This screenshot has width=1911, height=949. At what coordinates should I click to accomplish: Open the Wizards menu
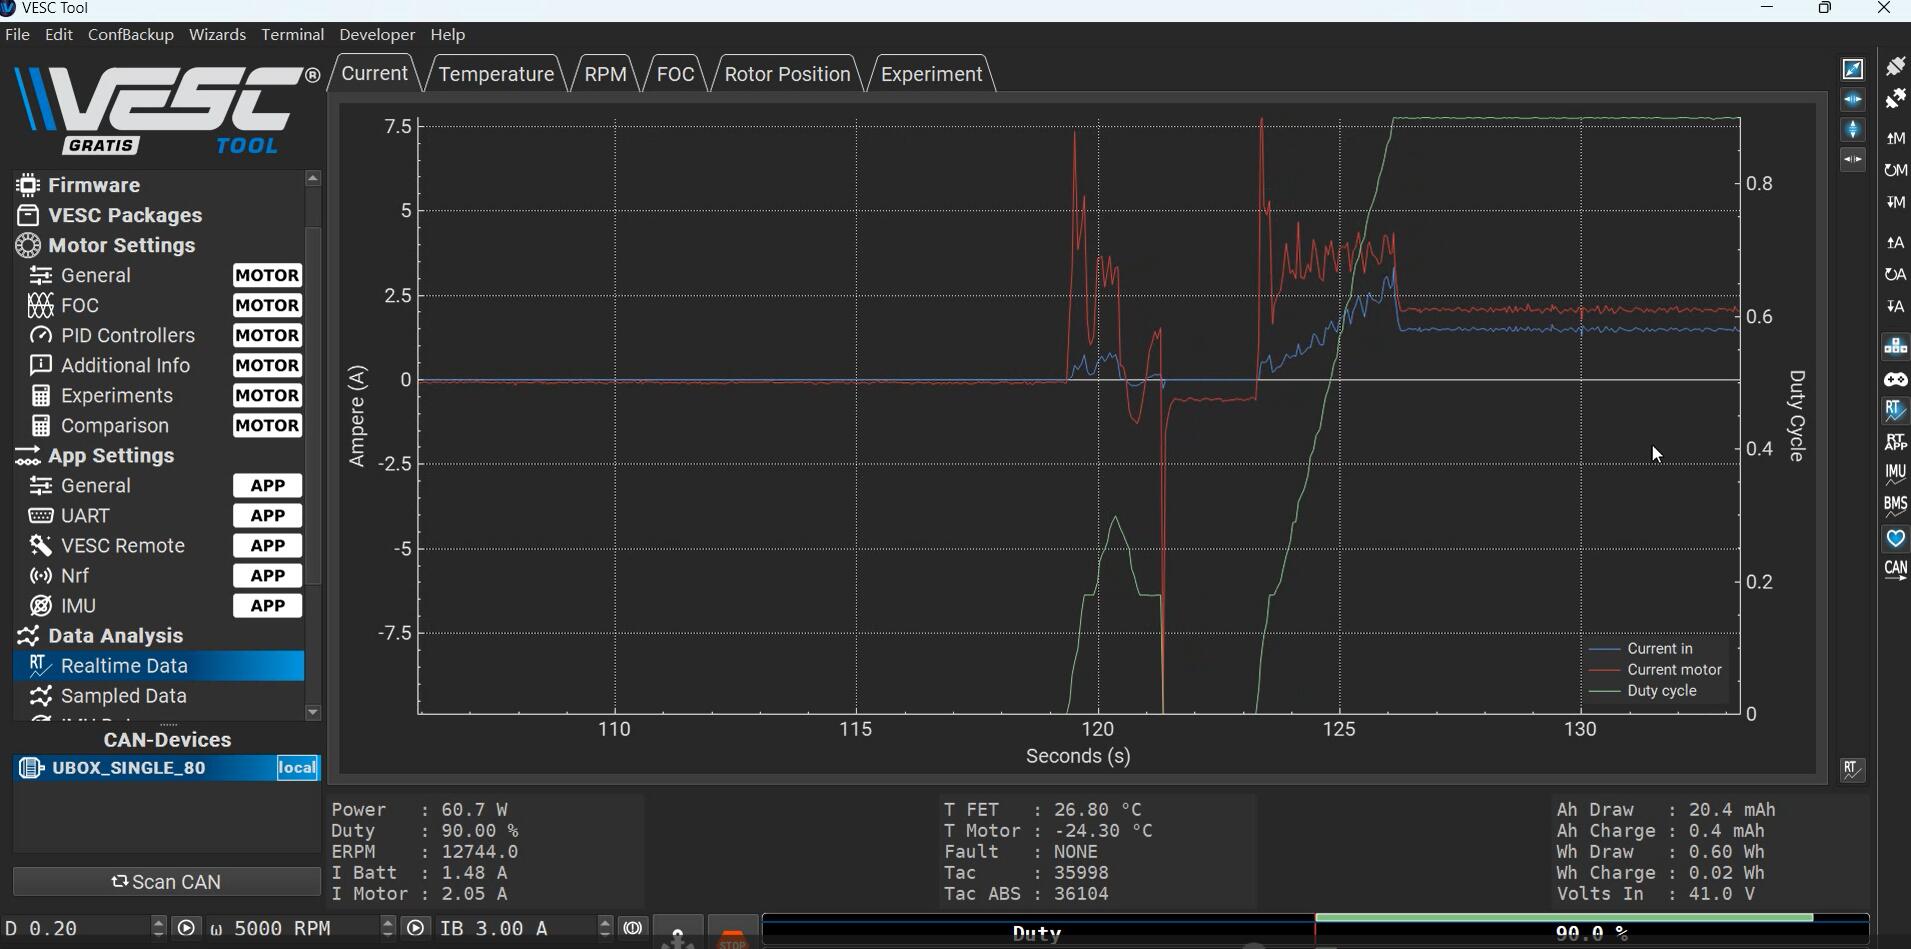point(217,34)
